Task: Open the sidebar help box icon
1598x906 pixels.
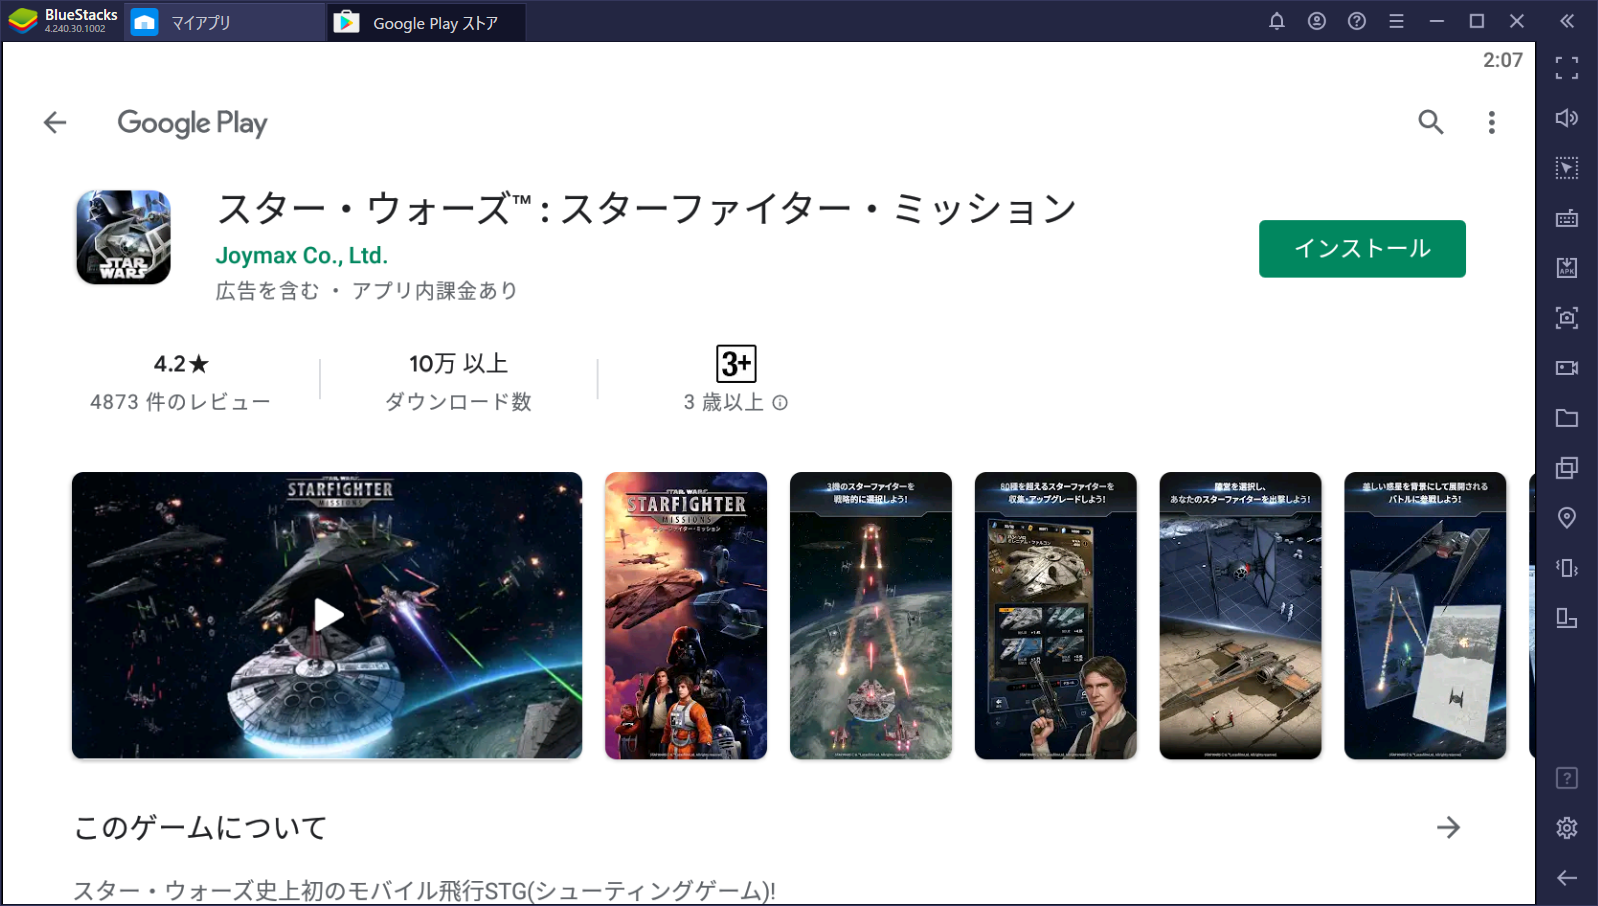Action: point(1567,778)
